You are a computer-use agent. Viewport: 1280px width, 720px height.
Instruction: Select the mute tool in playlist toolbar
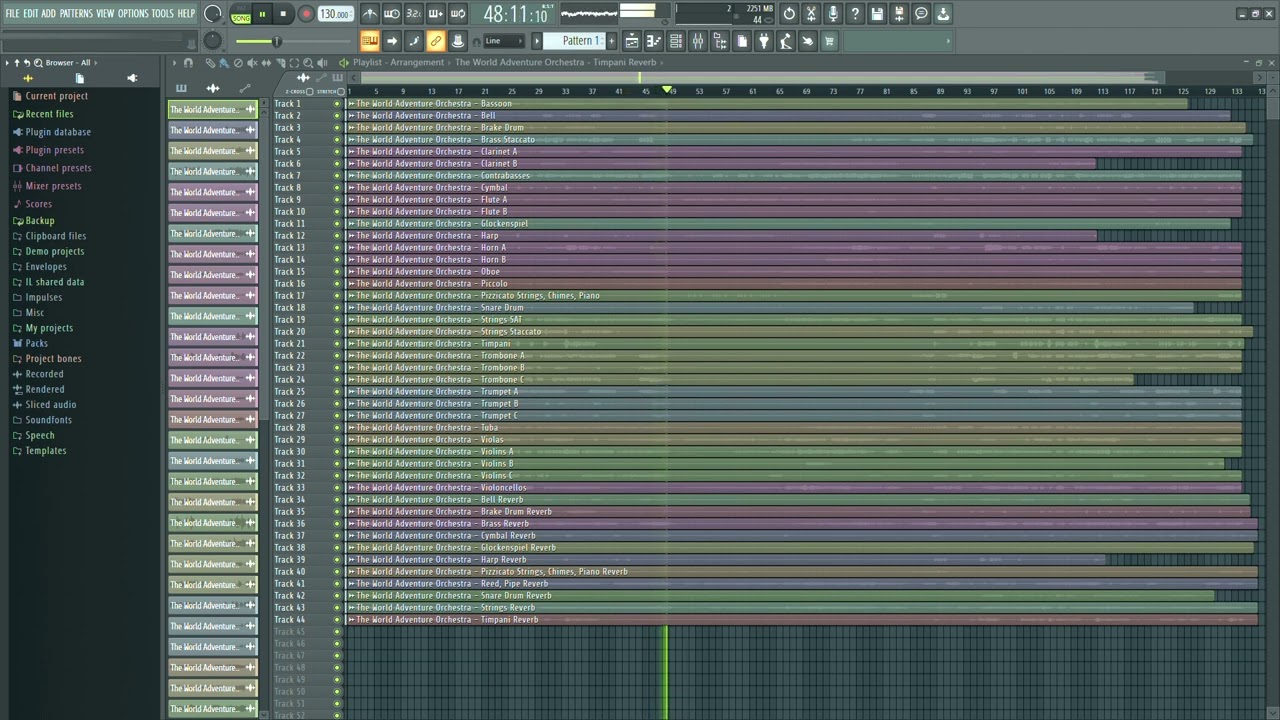(252, 63)
